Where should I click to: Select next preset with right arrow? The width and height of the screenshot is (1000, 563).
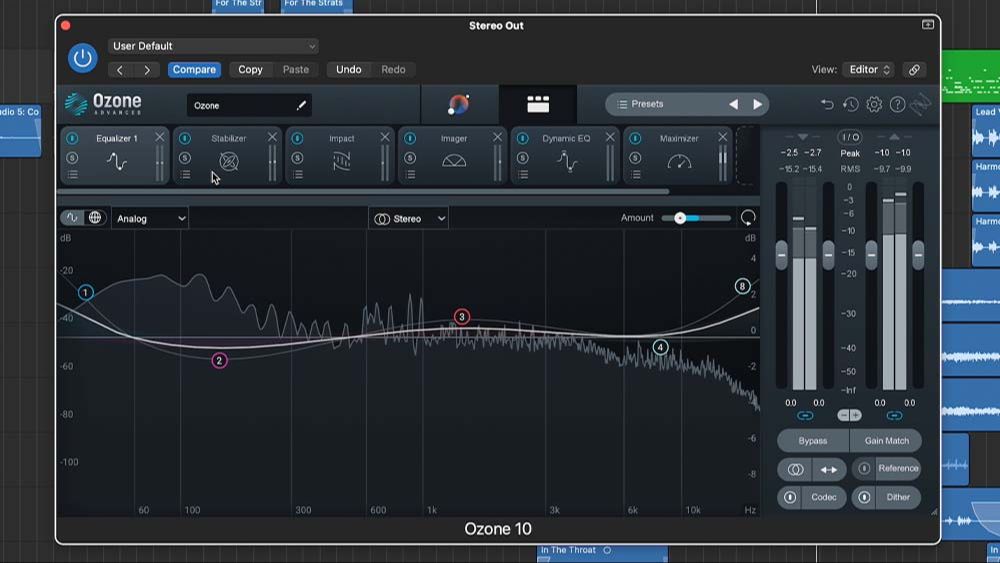pyautogui.click(x=757, y=104)
